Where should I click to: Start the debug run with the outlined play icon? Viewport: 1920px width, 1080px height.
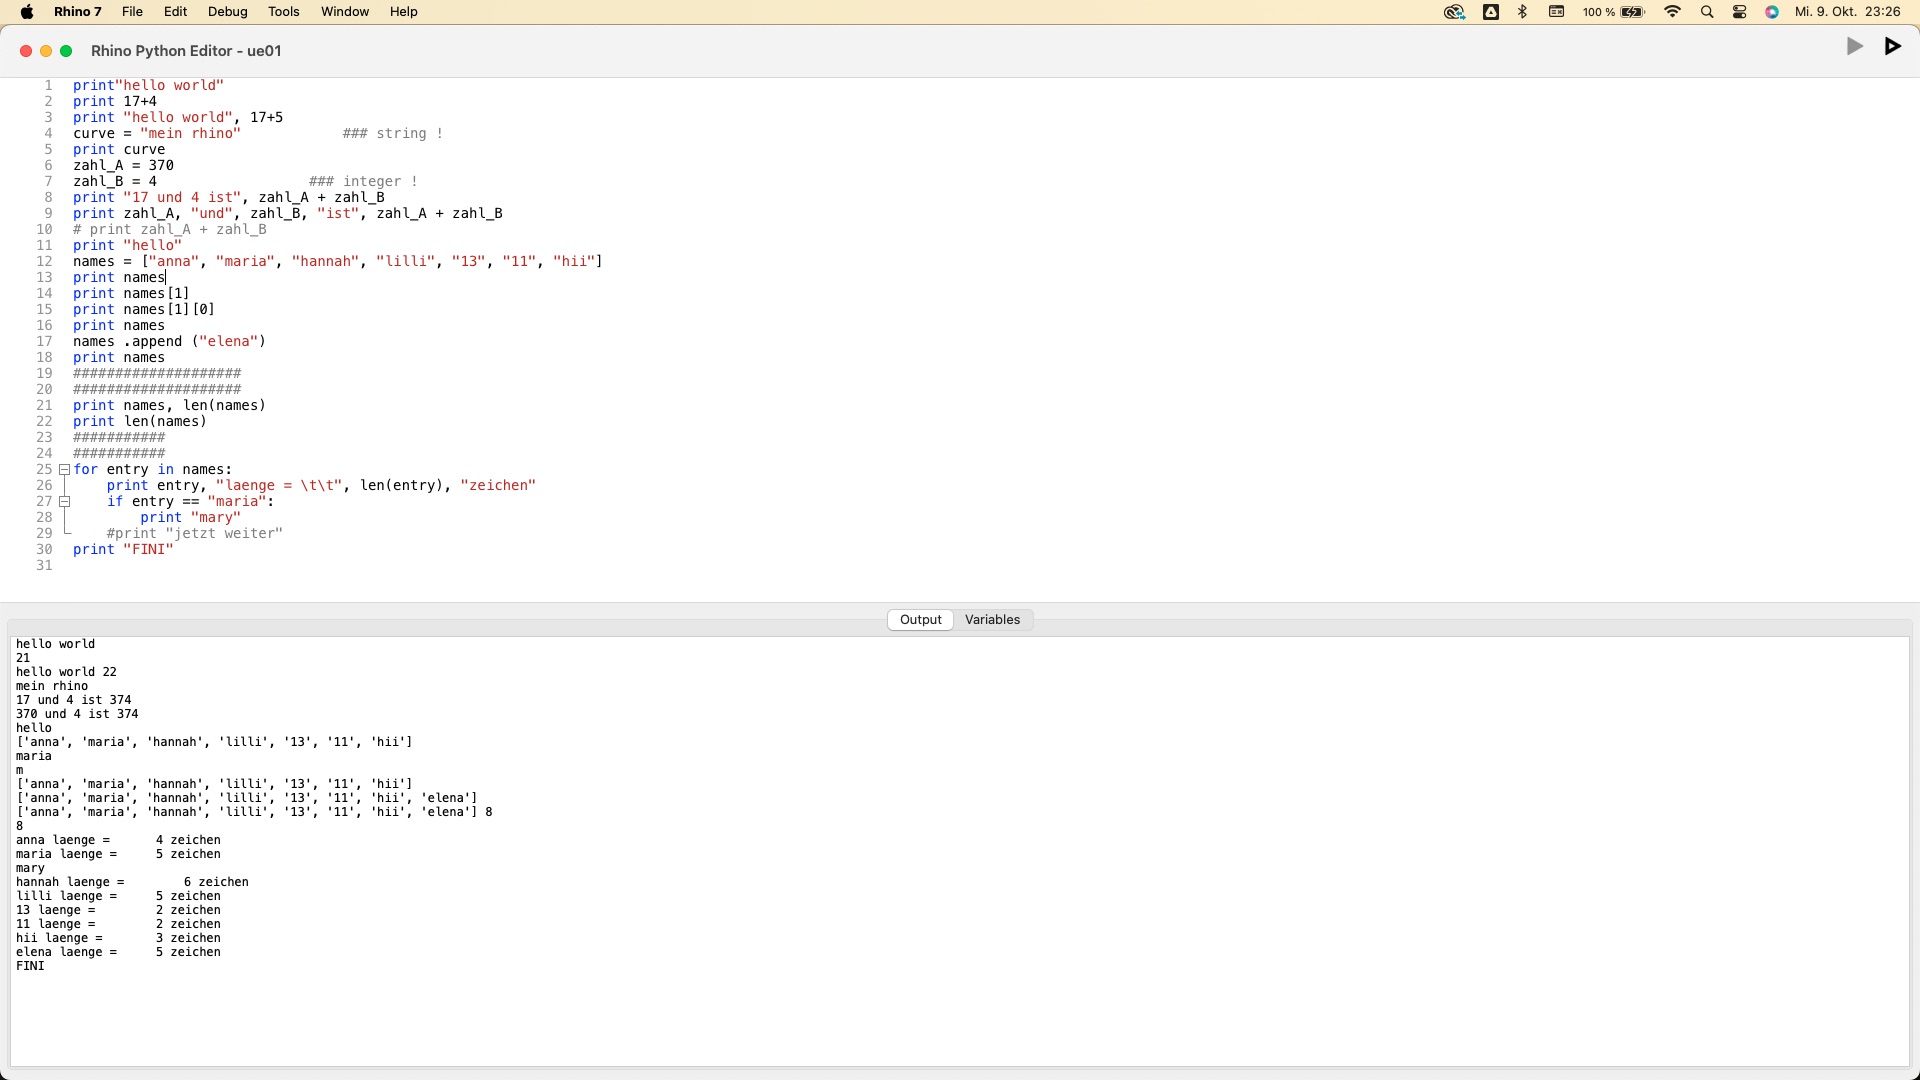[1892, 46]
